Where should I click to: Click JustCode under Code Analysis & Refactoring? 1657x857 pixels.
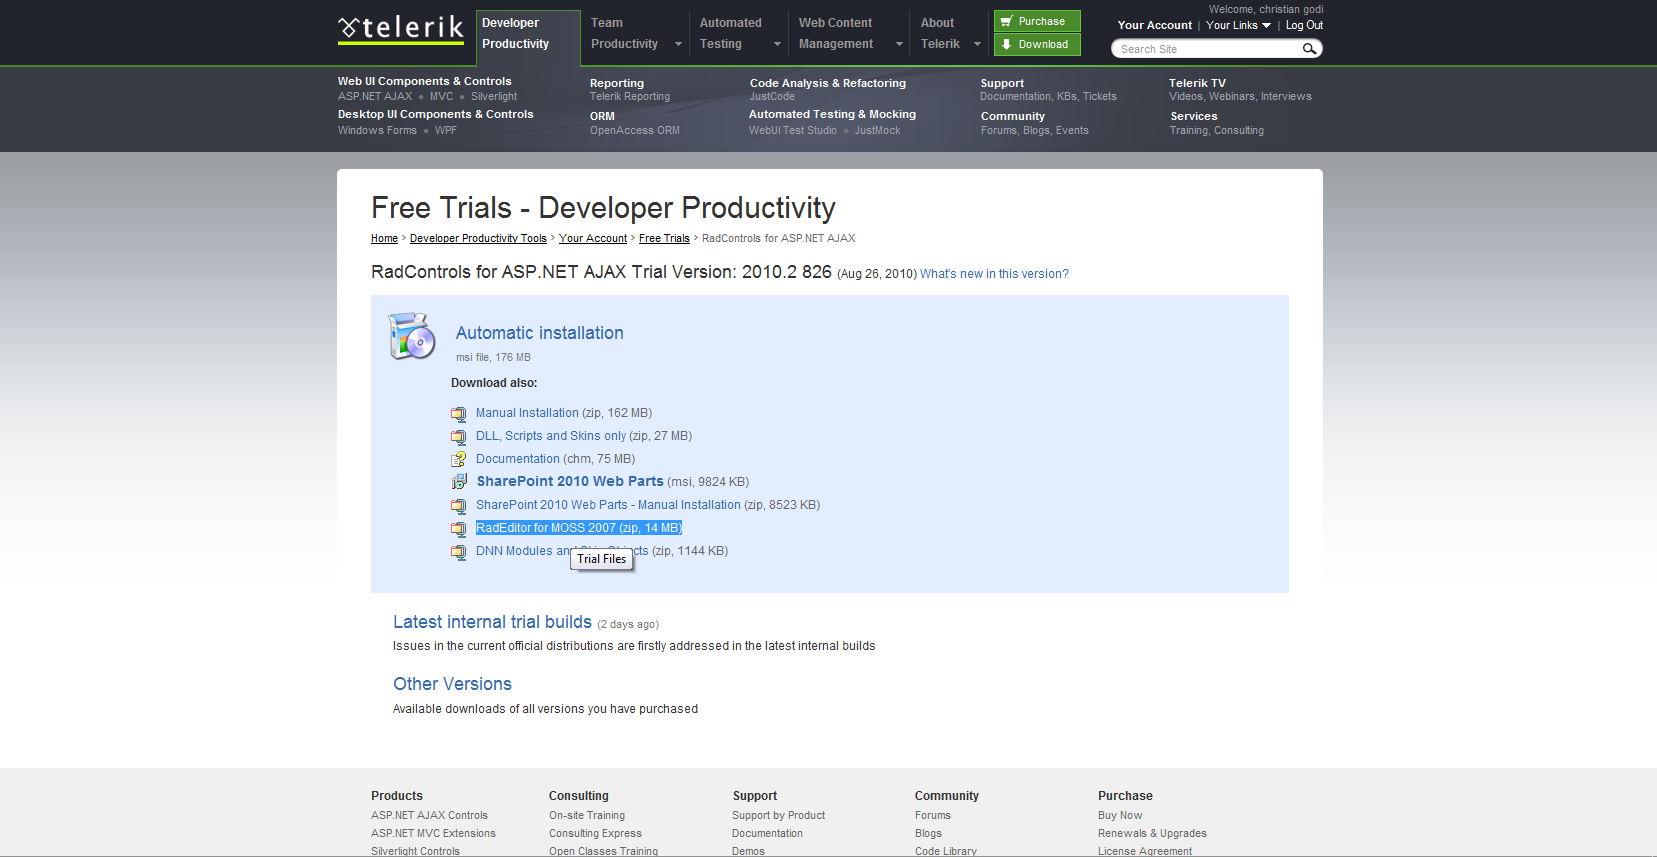772,96
